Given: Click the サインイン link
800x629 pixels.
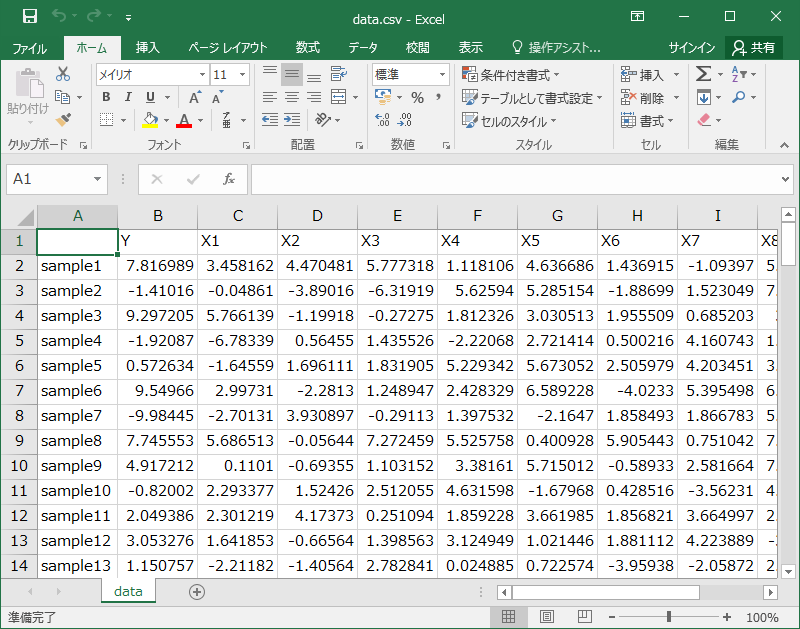Looking at the screenshot, I should point(692,48).
